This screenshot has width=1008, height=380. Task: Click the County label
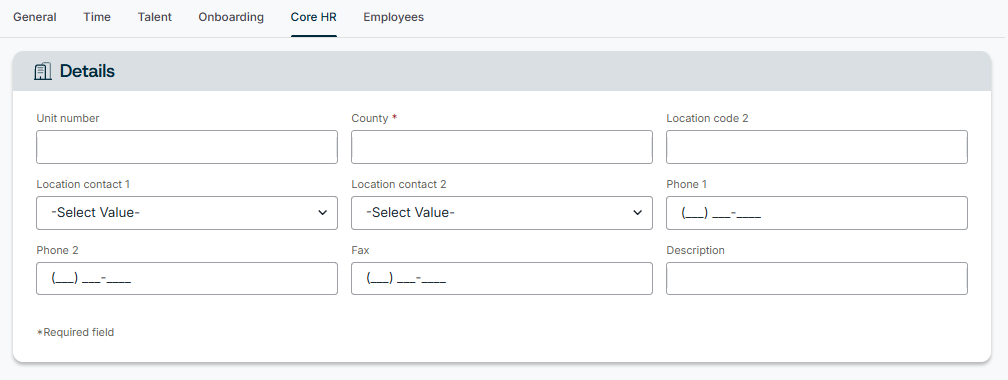370,118
